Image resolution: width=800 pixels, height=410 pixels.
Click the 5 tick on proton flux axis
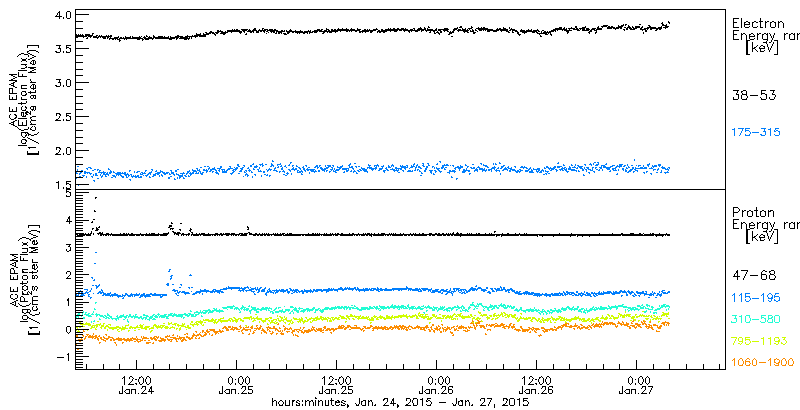click(x=68, y=194)
